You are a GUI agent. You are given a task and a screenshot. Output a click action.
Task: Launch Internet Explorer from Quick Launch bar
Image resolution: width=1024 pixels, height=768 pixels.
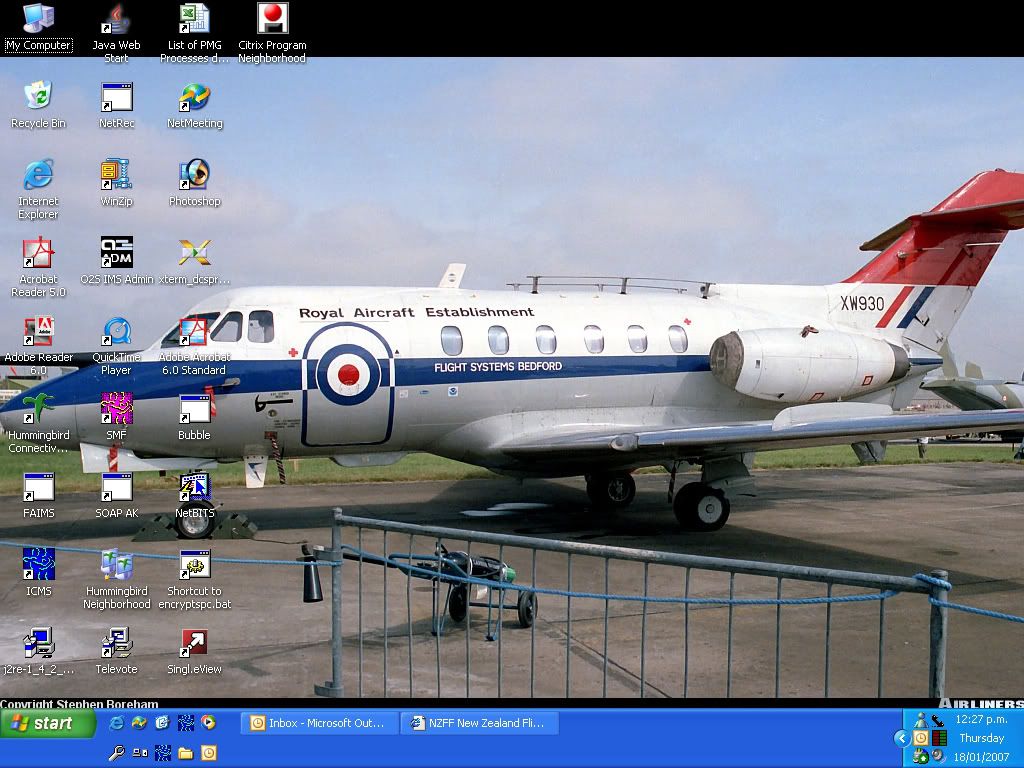[117, 723]
